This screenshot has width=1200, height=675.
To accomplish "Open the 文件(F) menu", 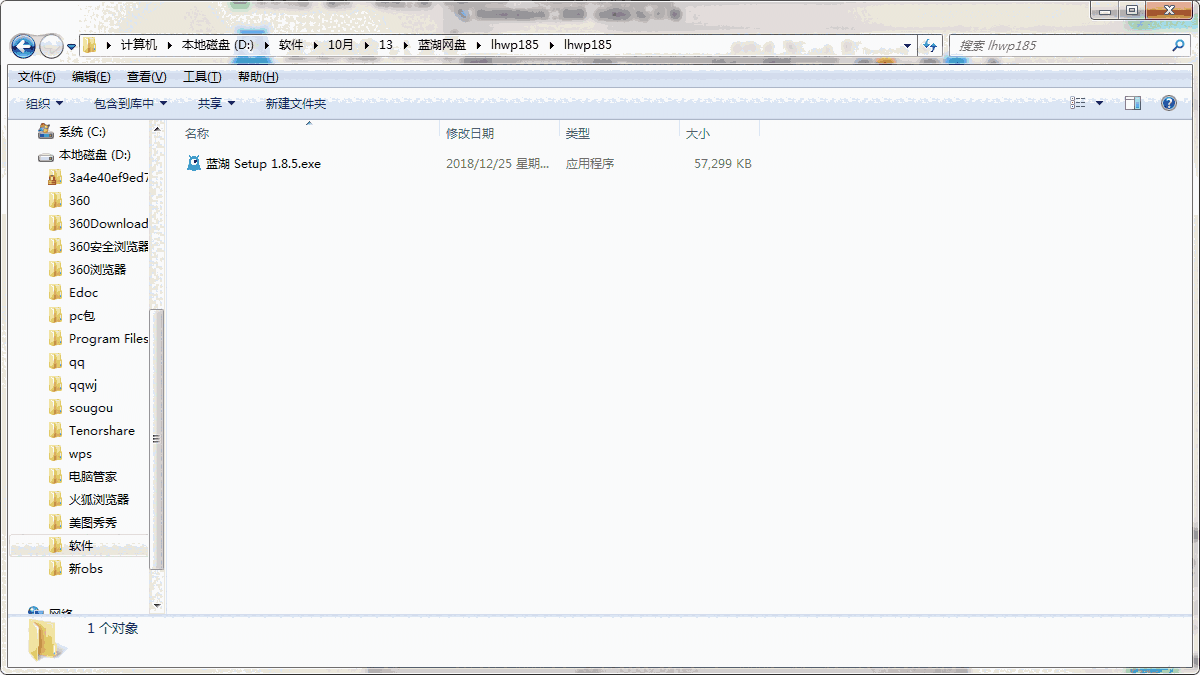I will (37, 77).
